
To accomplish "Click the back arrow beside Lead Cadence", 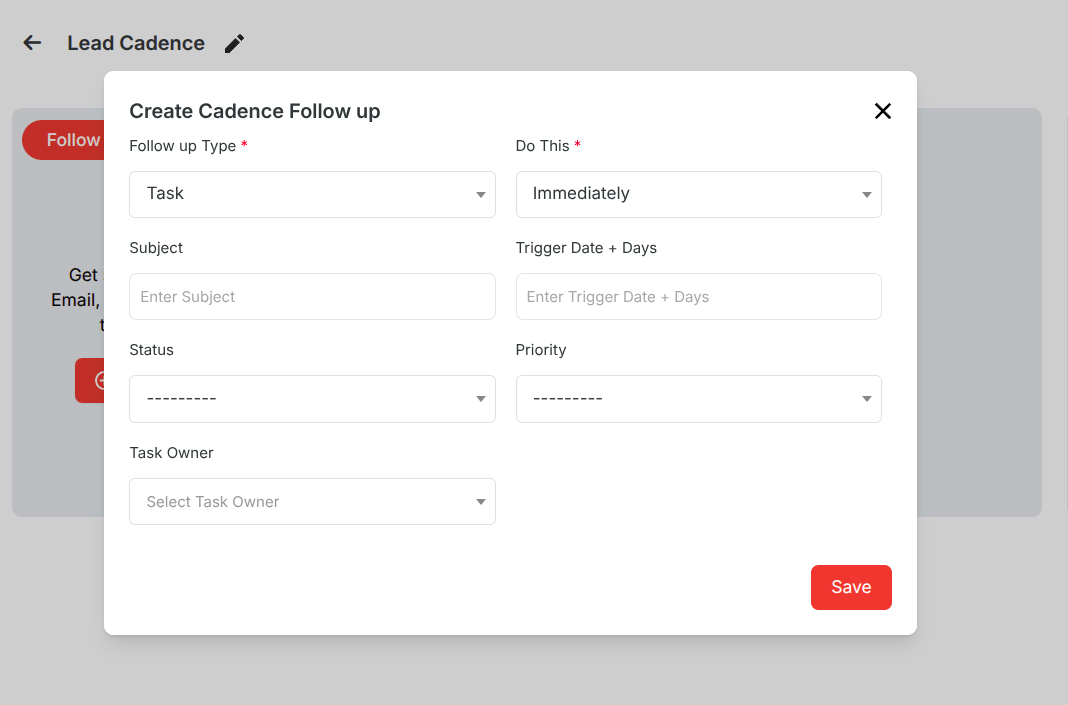I will (x=32, y=43).
